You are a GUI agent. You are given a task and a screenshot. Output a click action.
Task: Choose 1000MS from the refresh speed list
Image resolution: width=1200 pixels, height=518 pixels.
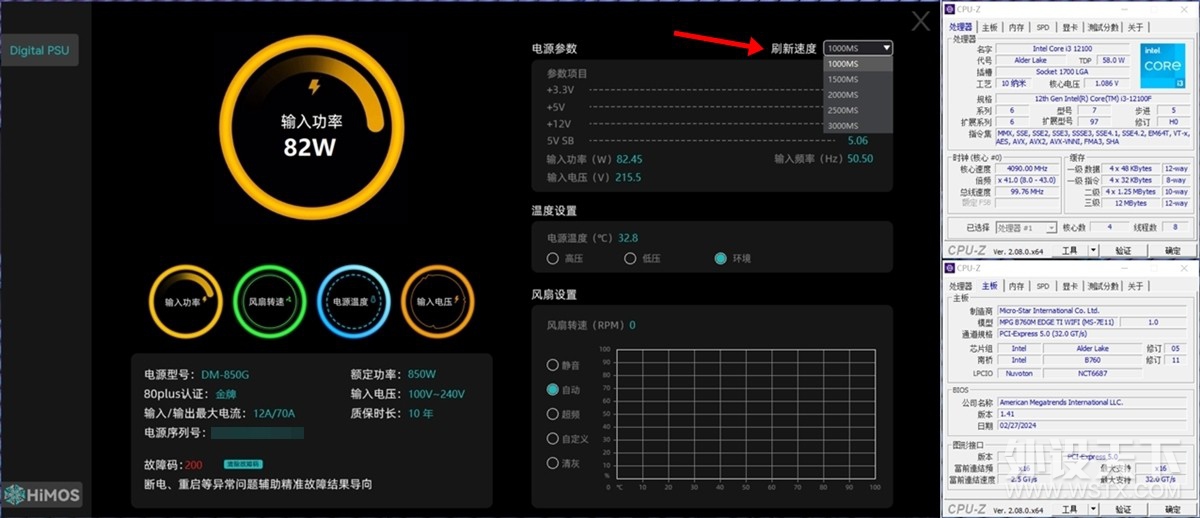858,64
